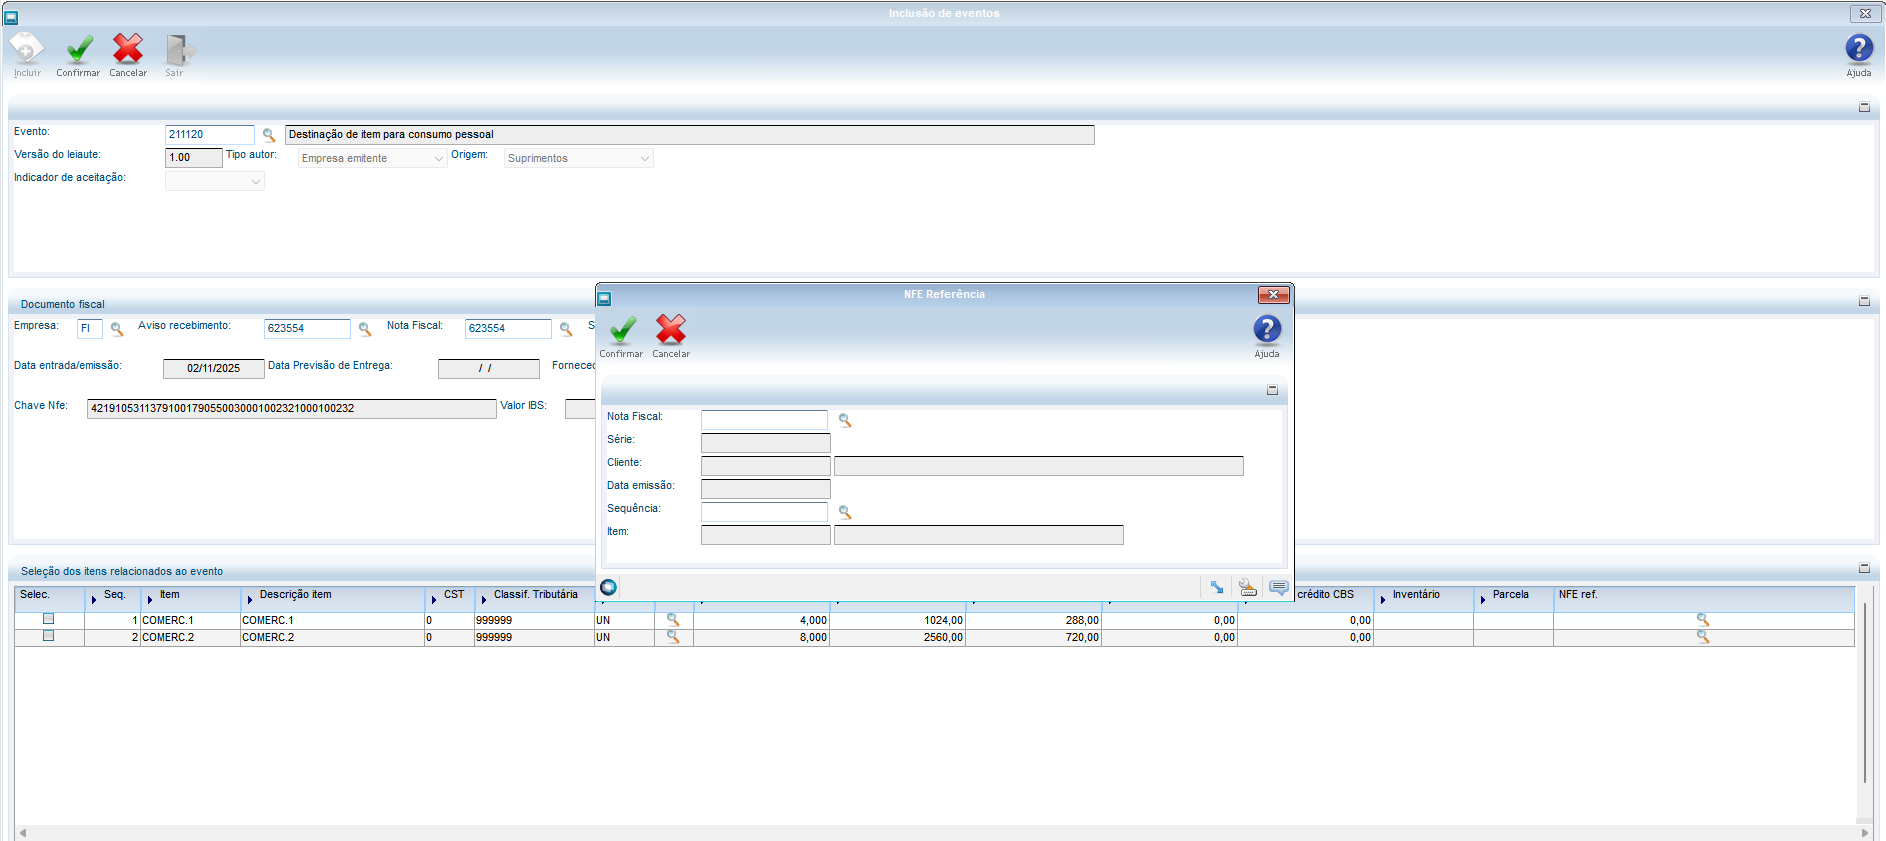The height and width of the screenshot is (841, 1886).
Task: Open the Nota Fiscal lookup in NFE Referência
Action: (845, 421)
